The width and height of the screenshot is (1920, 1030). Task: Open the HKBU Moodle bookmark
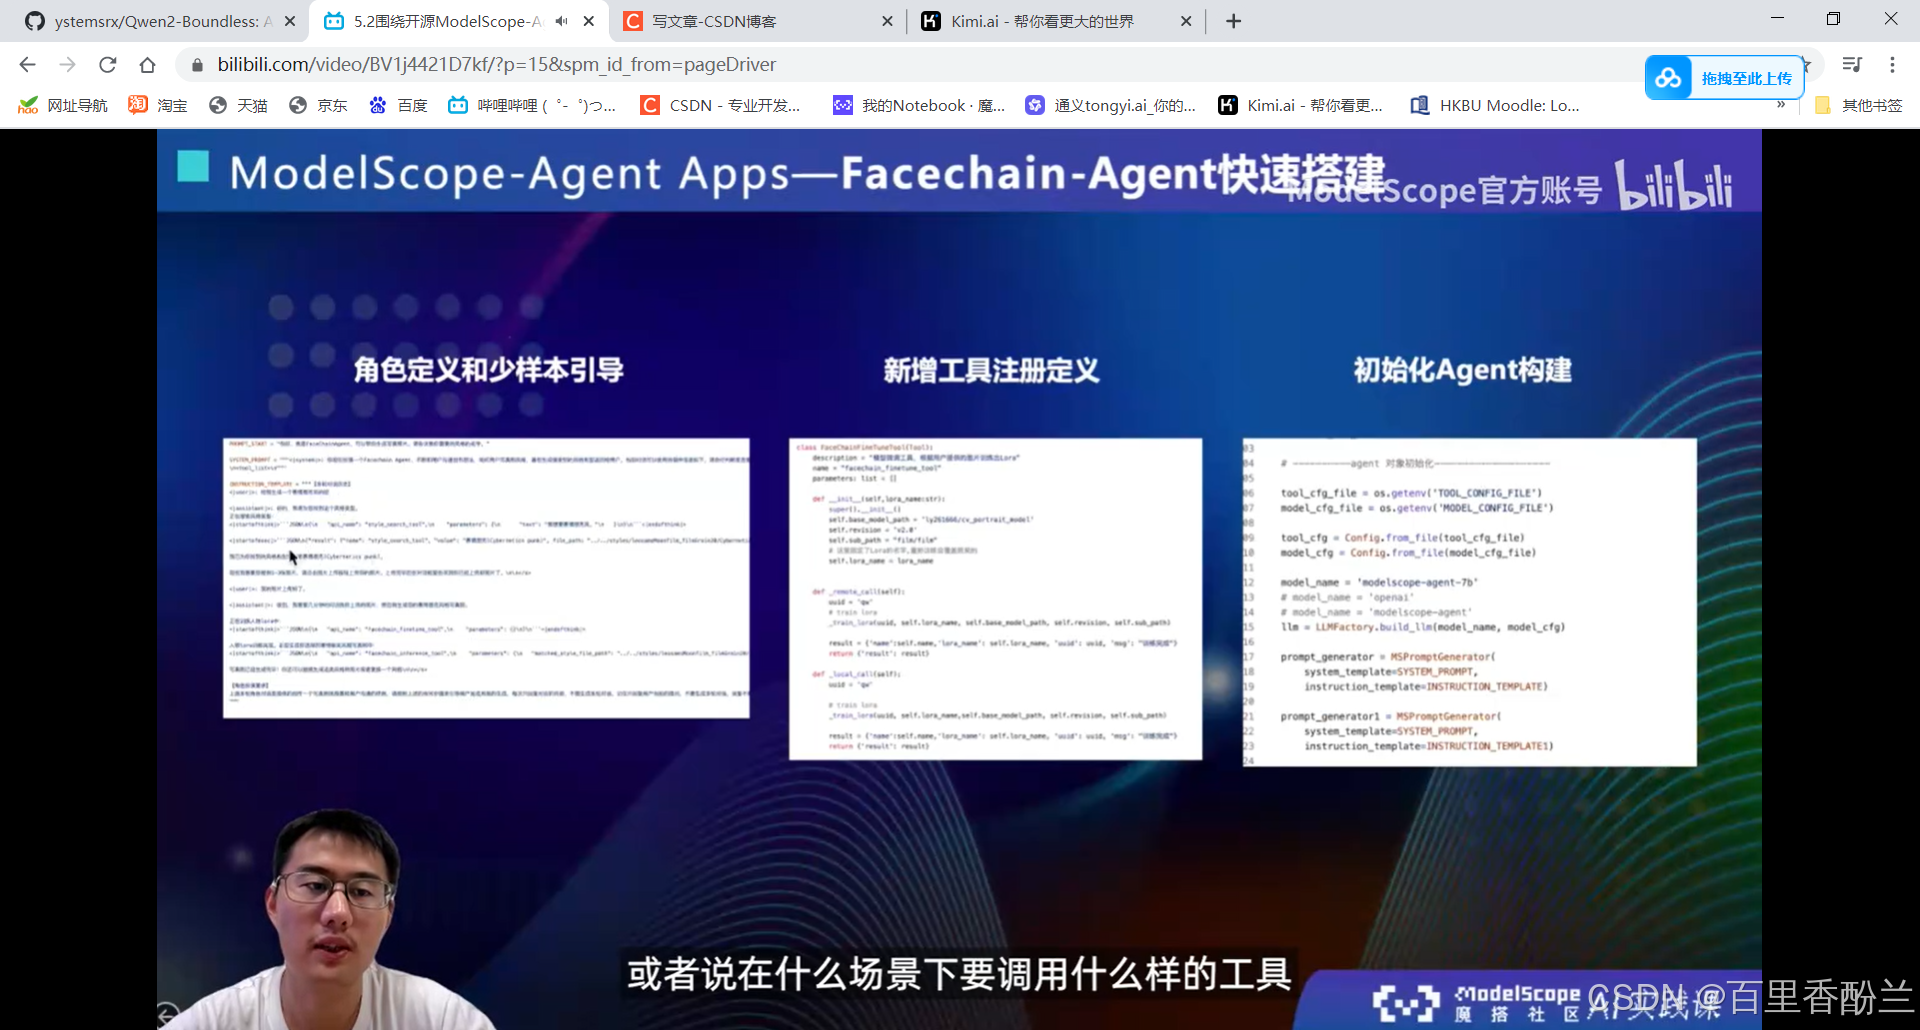point(1495,105)
